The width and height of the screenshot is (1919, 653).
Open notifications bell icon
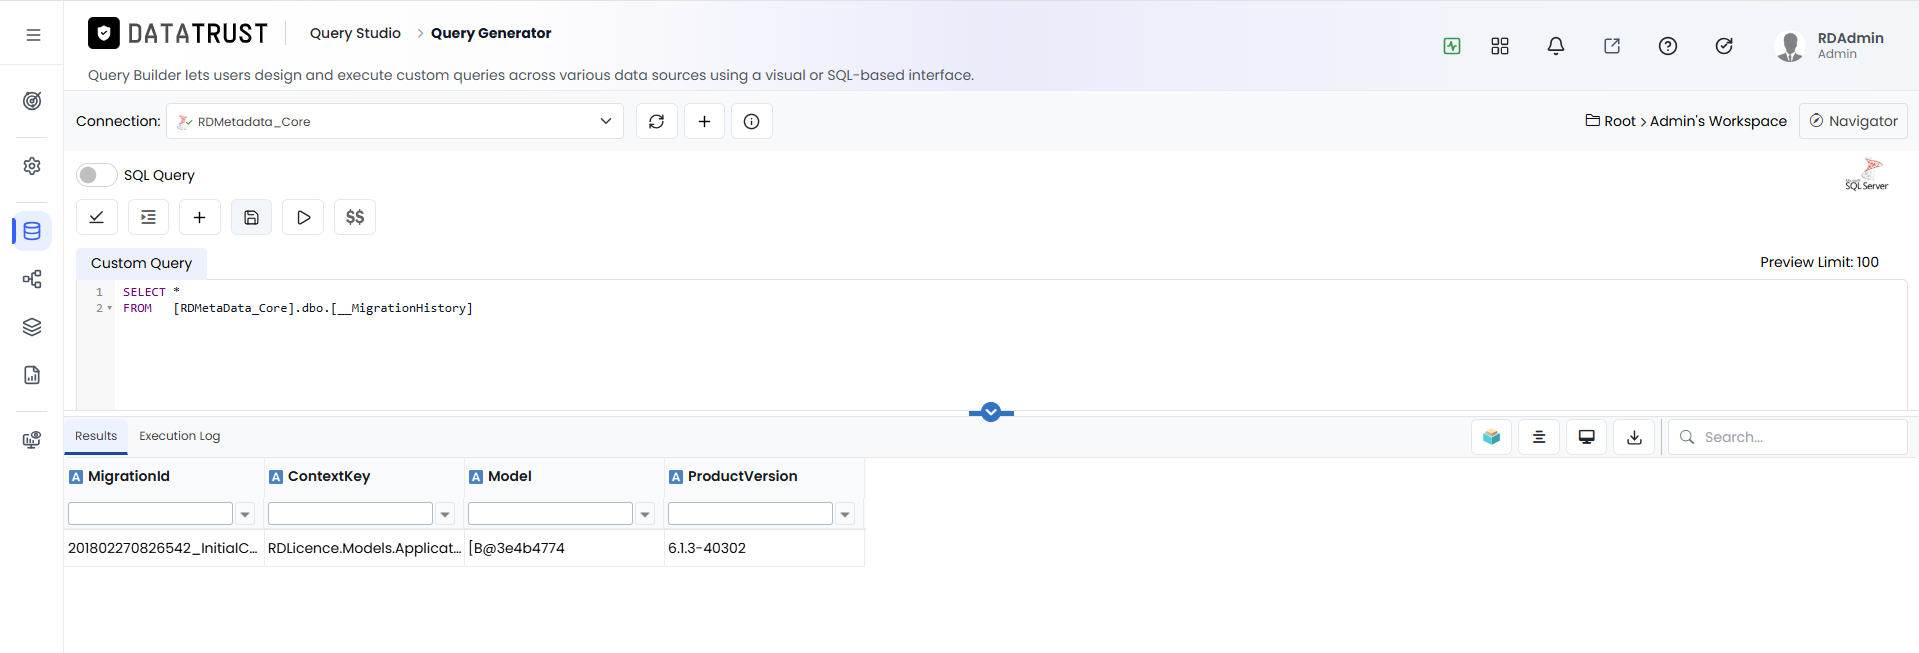(1556, 46)
